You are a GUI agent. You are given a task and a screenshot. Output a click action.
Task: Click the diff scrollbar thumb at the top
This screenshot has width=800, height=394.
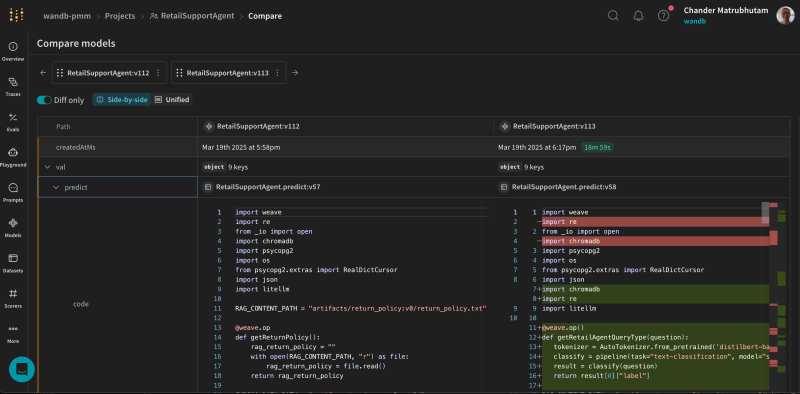tap(765, 212)
